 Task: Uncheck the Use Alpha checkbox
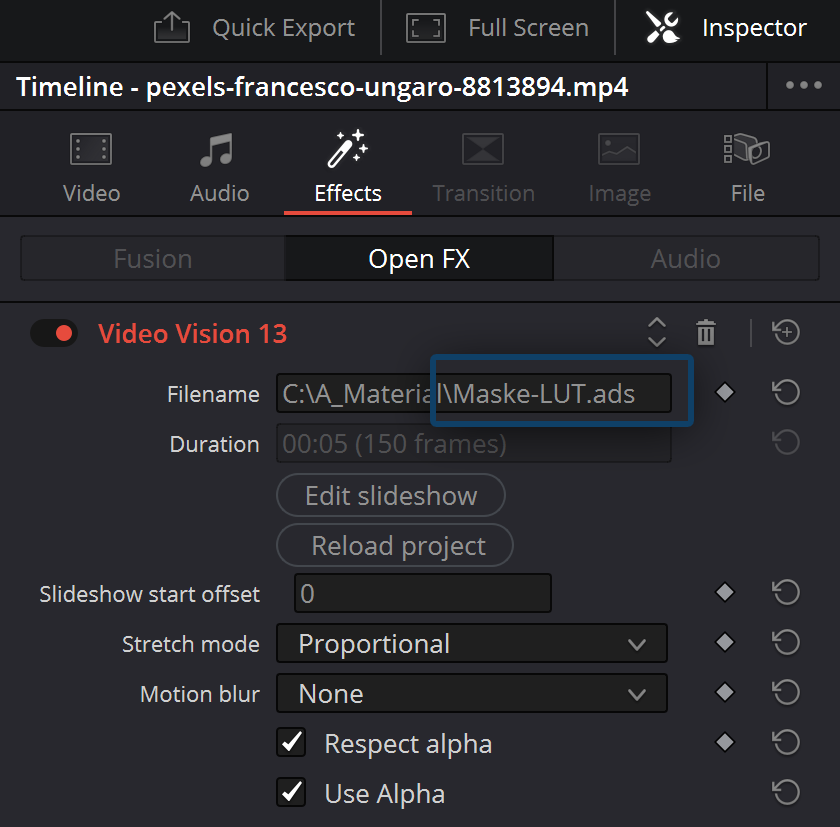click(292, 793)
